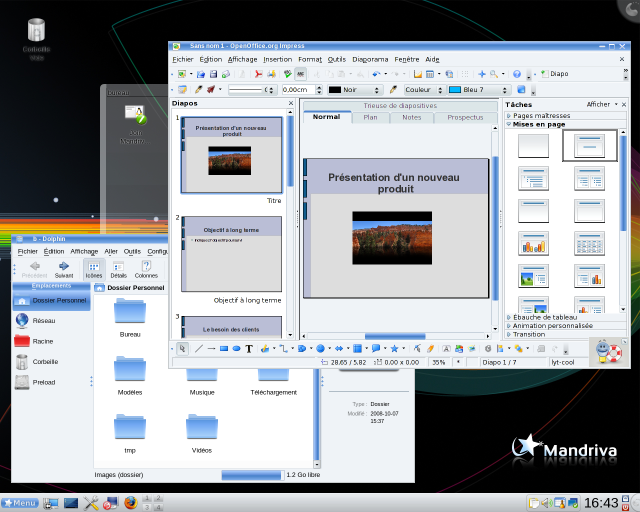Switch to virtual desktop 4 in the pager
This screenshot has width=640, height=512.
(x=158, y=508)
